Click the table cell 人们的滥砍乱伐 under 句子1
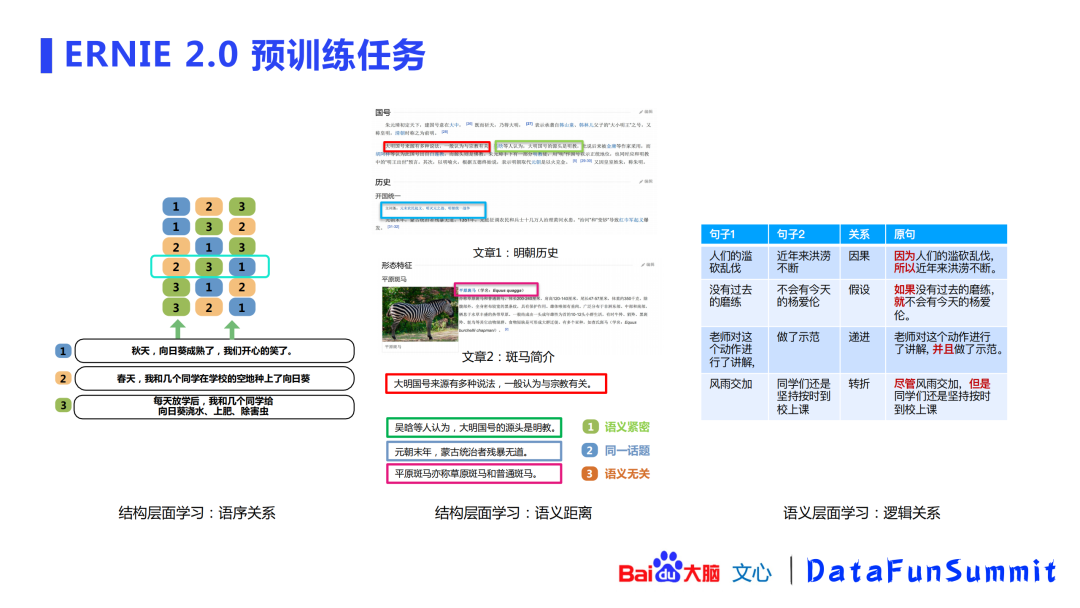This screenshot has width=1080, height=608. (x=734, y=262)
